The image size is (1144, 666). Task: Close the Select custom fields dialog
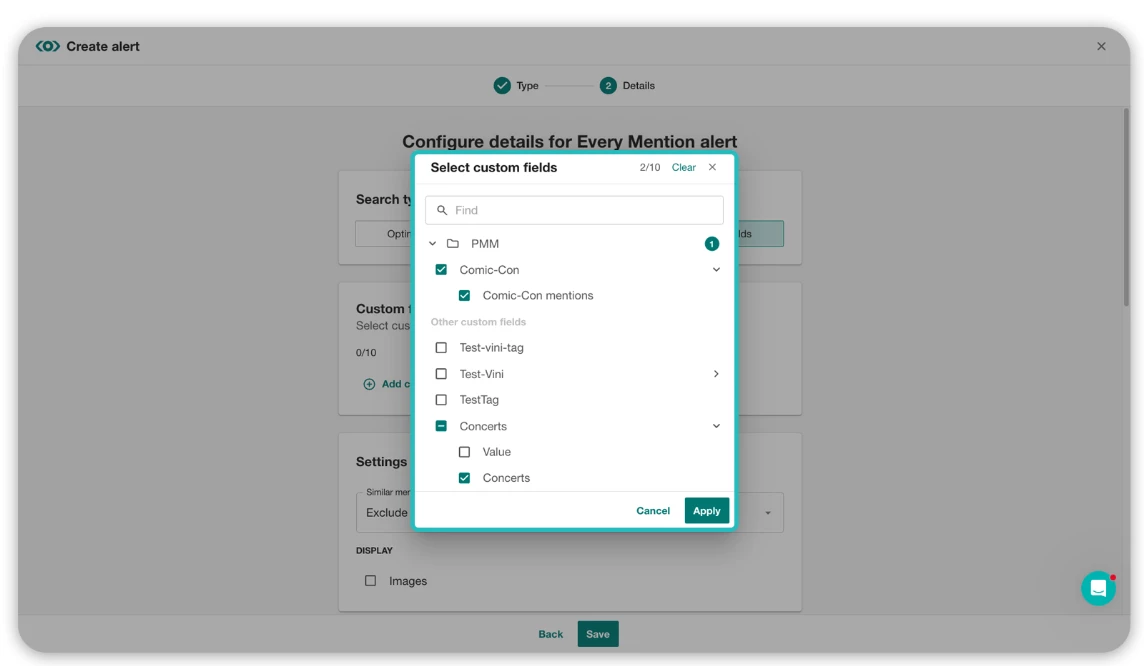tap(712, 167)
